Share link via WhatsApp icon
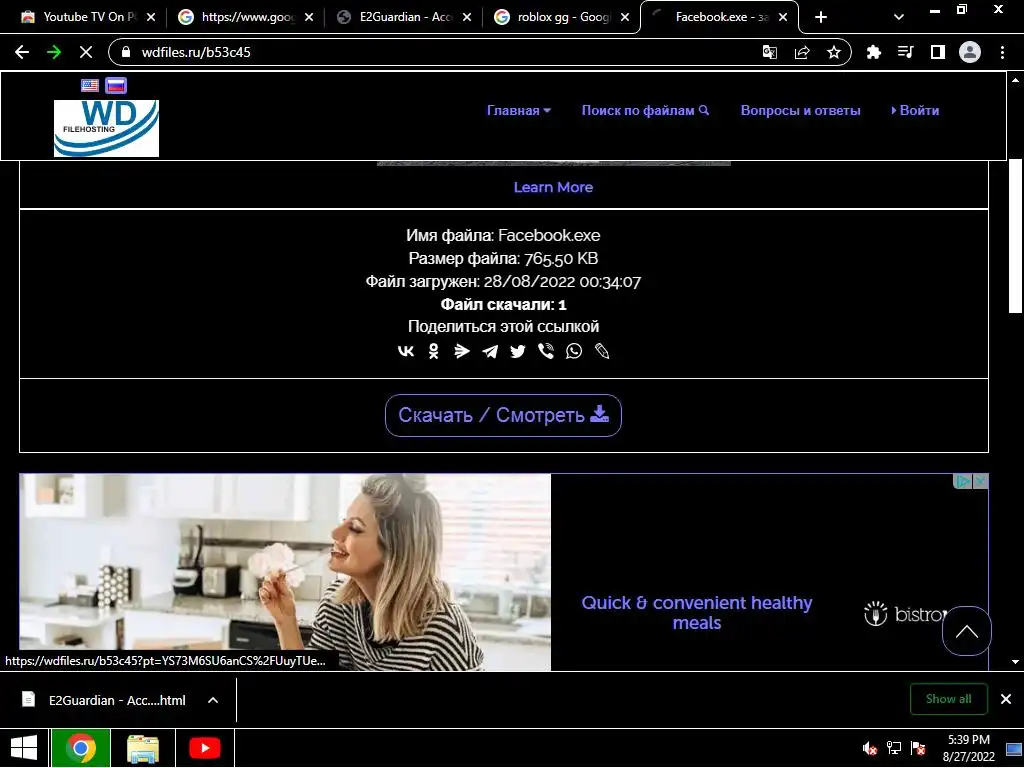 pyautogui.click(x=573, y=351)
